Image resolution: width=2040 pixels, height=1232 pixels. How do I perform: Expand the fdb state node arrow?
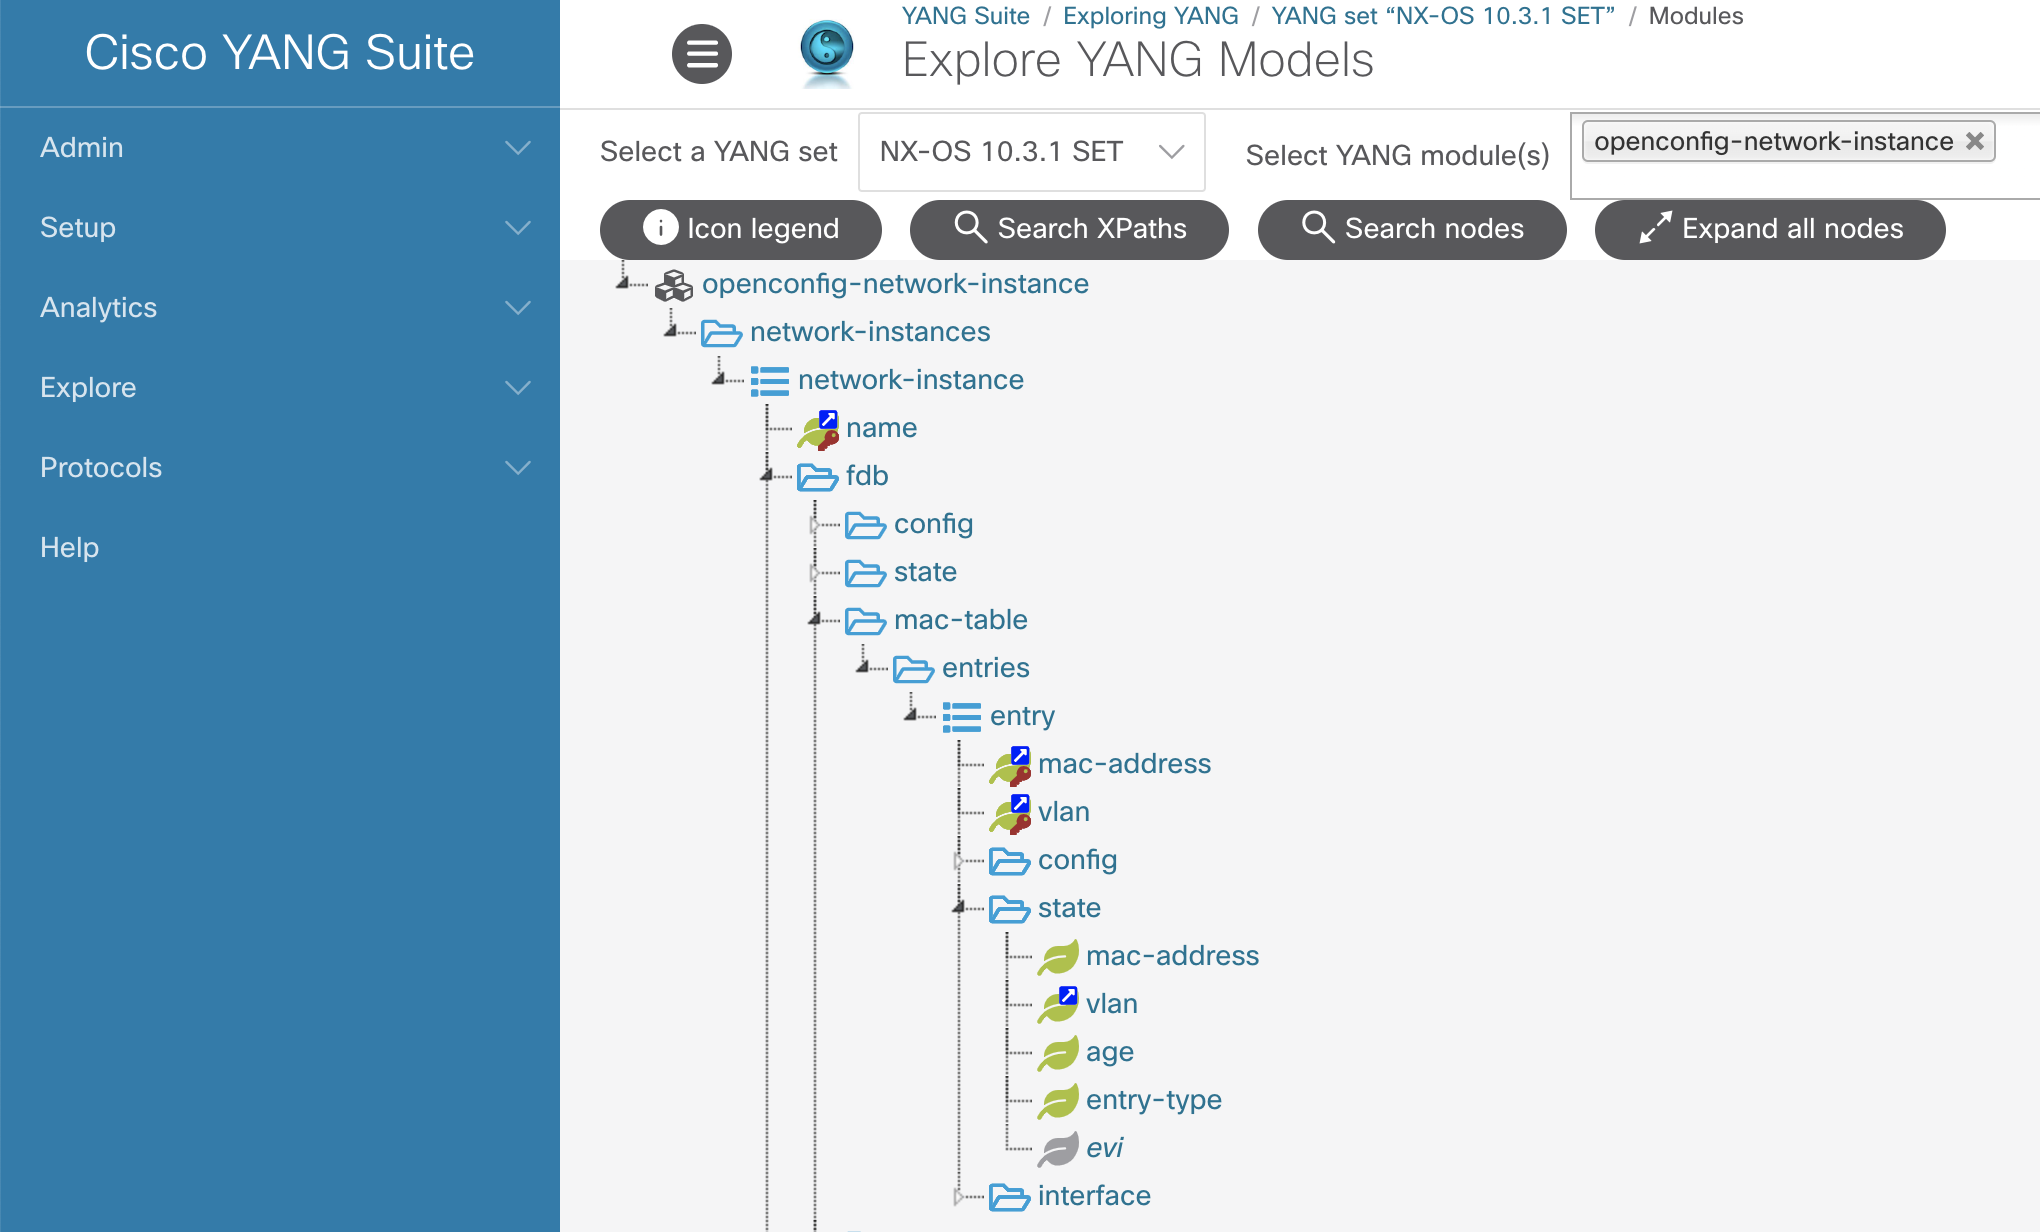click(815, 572)
